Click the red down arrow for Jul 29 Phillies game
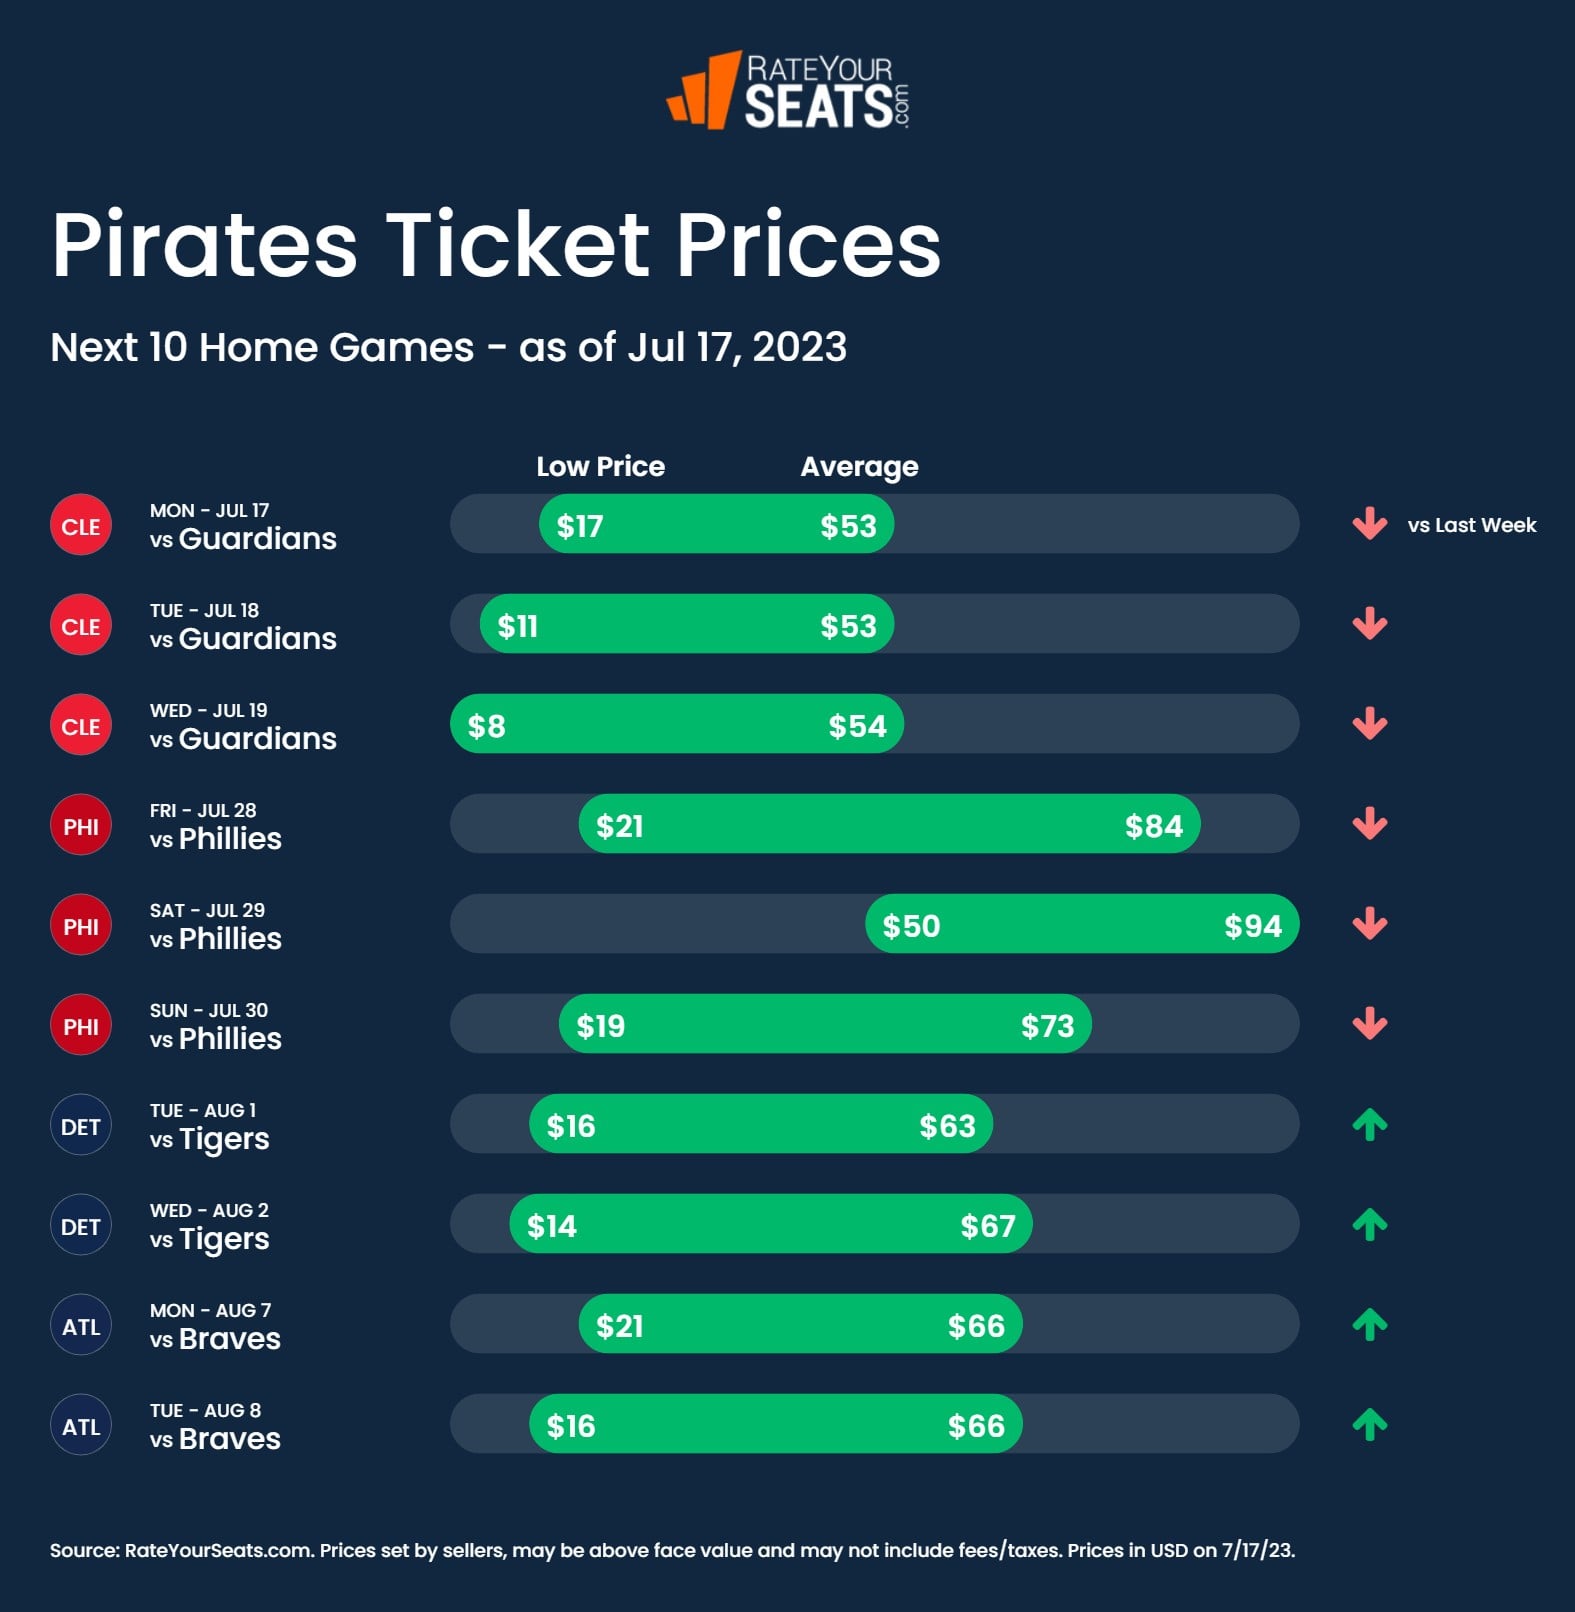1575x1612 pixels. tap(1369, 924)
